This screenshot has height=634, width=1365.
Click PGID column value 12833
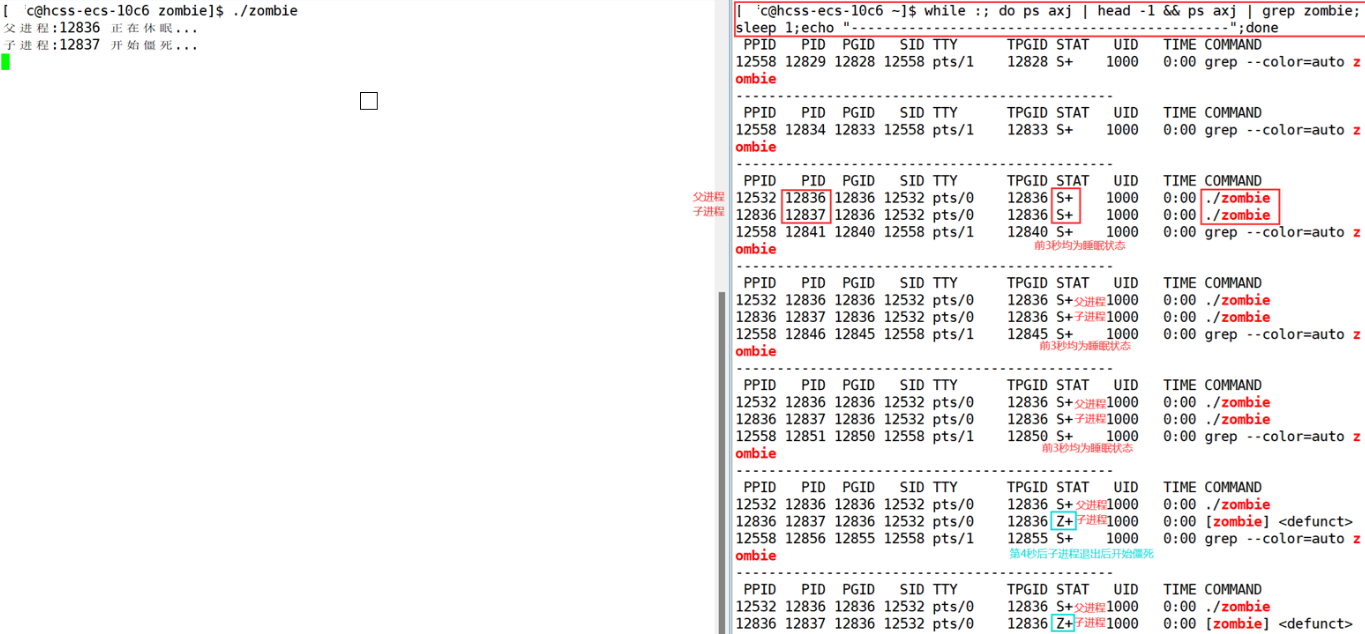coord(855,130)
